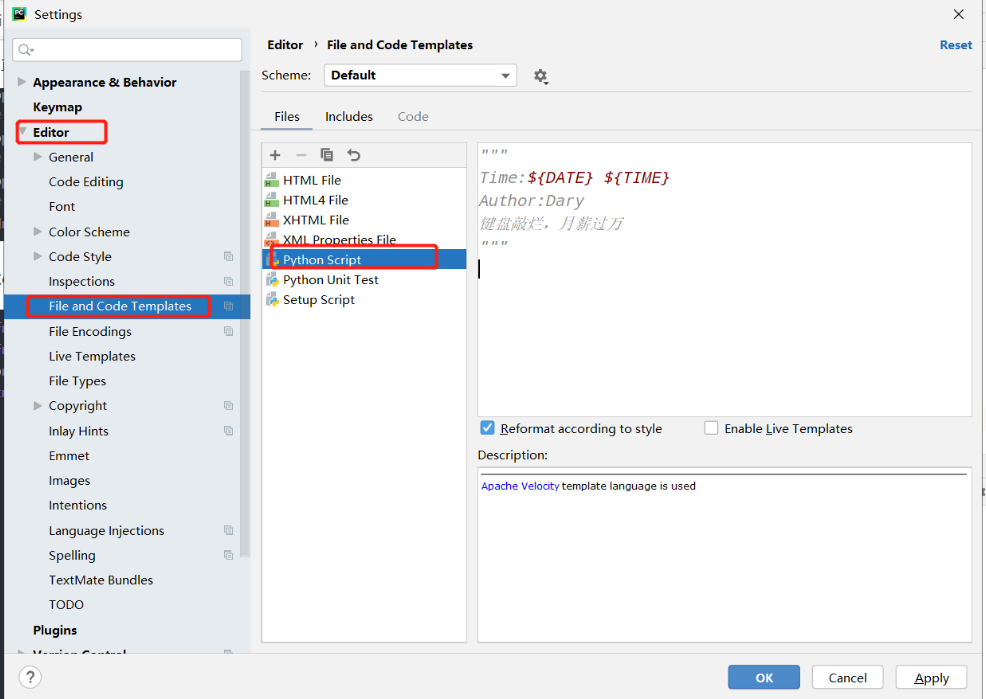This screenshot has width=986, height=699.
Task: Click the Apply button
Action: (x=931, y=677)
